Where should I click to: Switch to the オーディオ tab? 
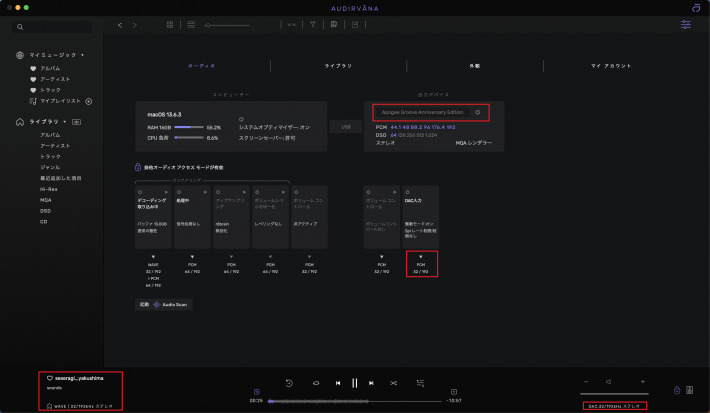203,65
